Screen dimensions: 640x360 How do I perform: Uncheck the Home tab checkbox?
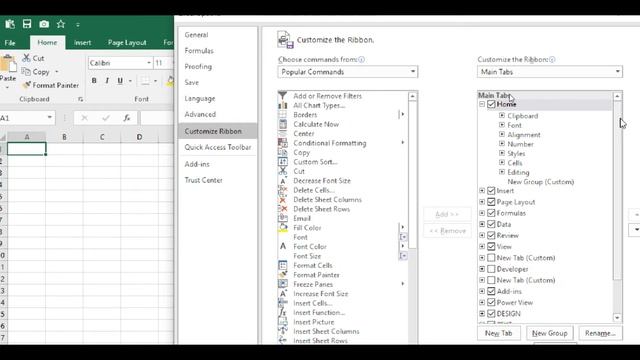(491, 104)
